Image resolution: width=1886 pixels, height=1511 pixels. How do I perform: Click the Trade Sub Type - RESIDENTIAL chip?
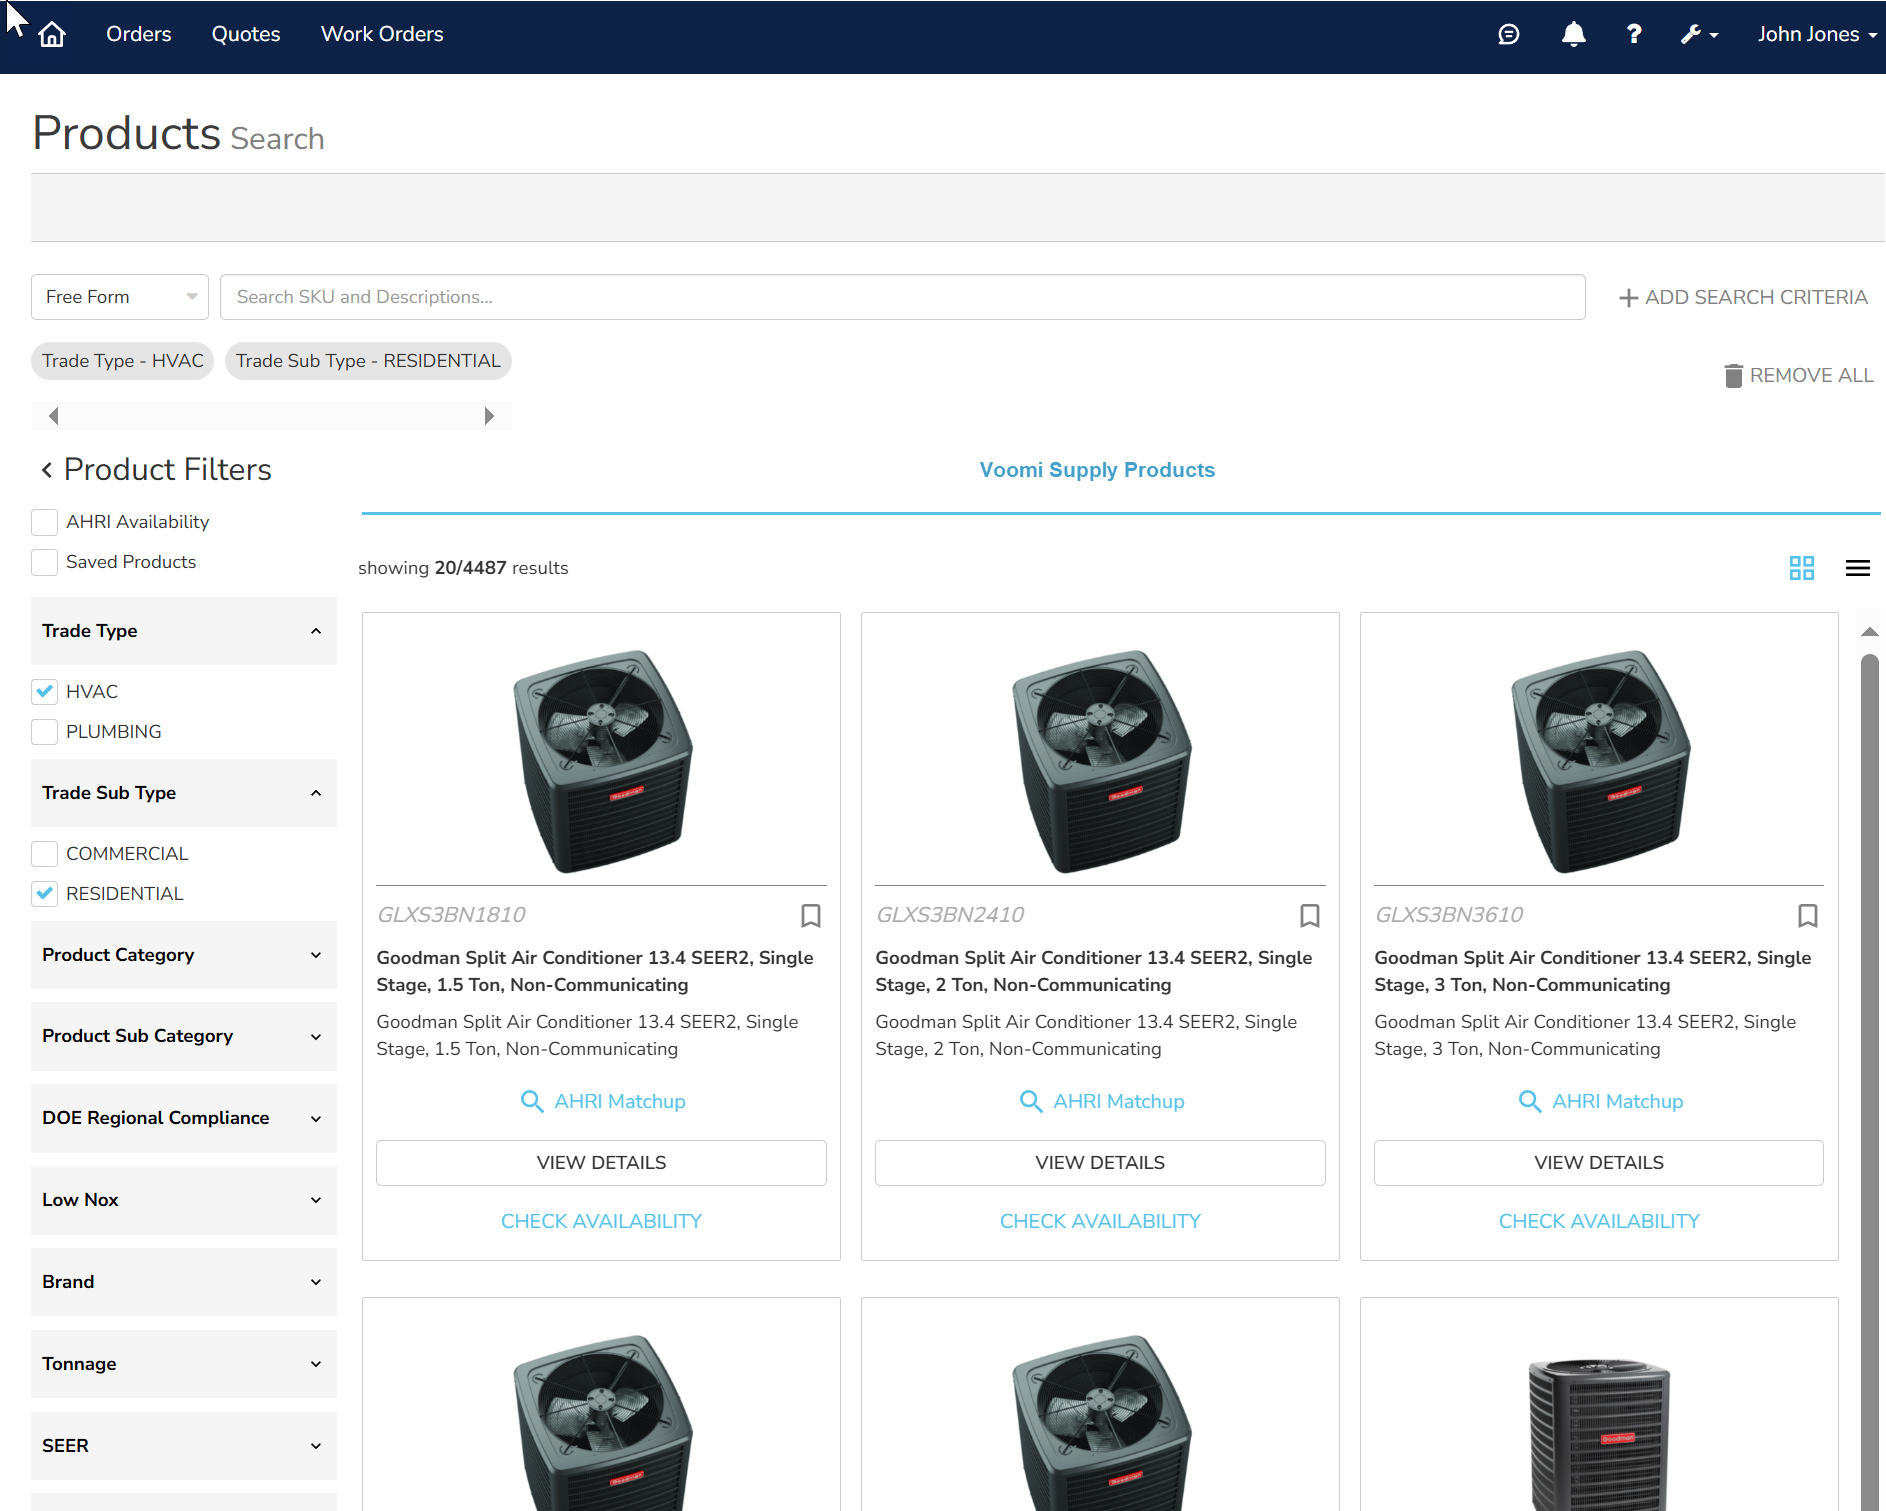(x=368, y=361)
